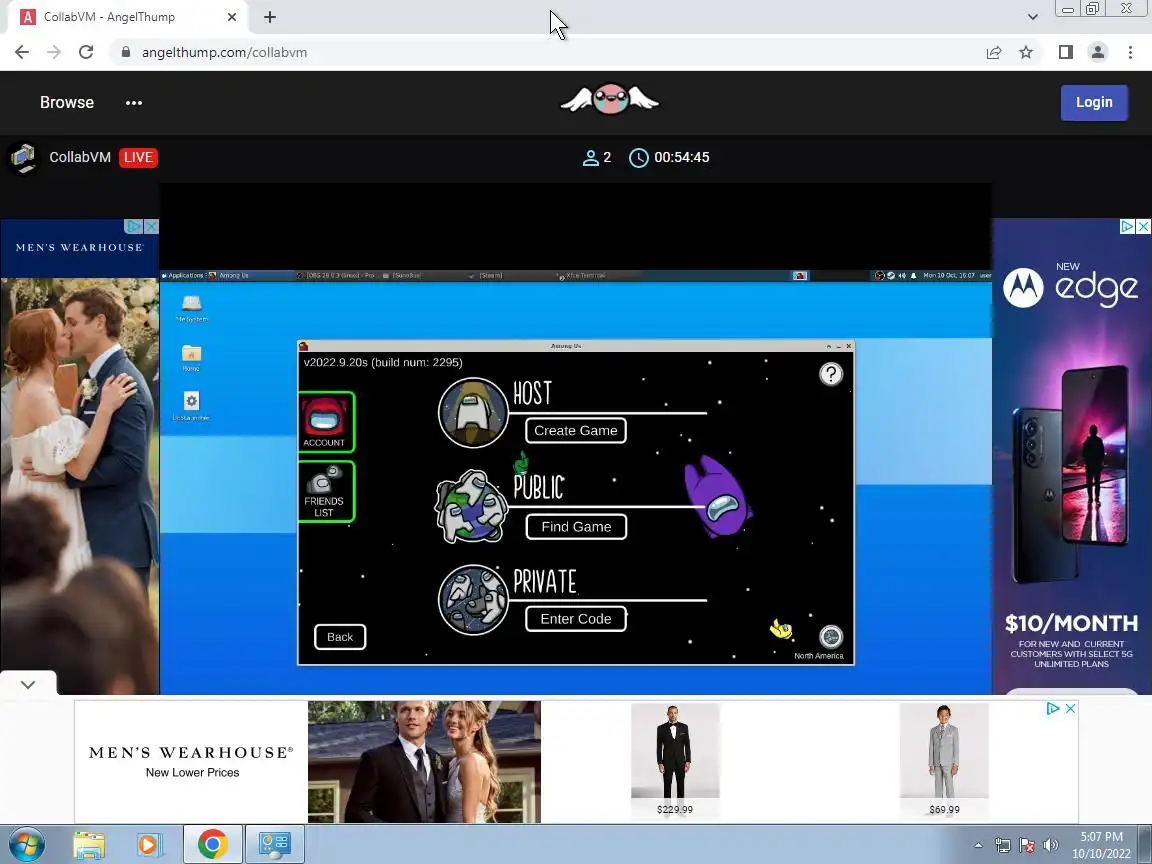Image resolution: width=1152 pixels, height=864 pixels.
Task: Click the site lock security icon
Action: [x=126, y=52]
